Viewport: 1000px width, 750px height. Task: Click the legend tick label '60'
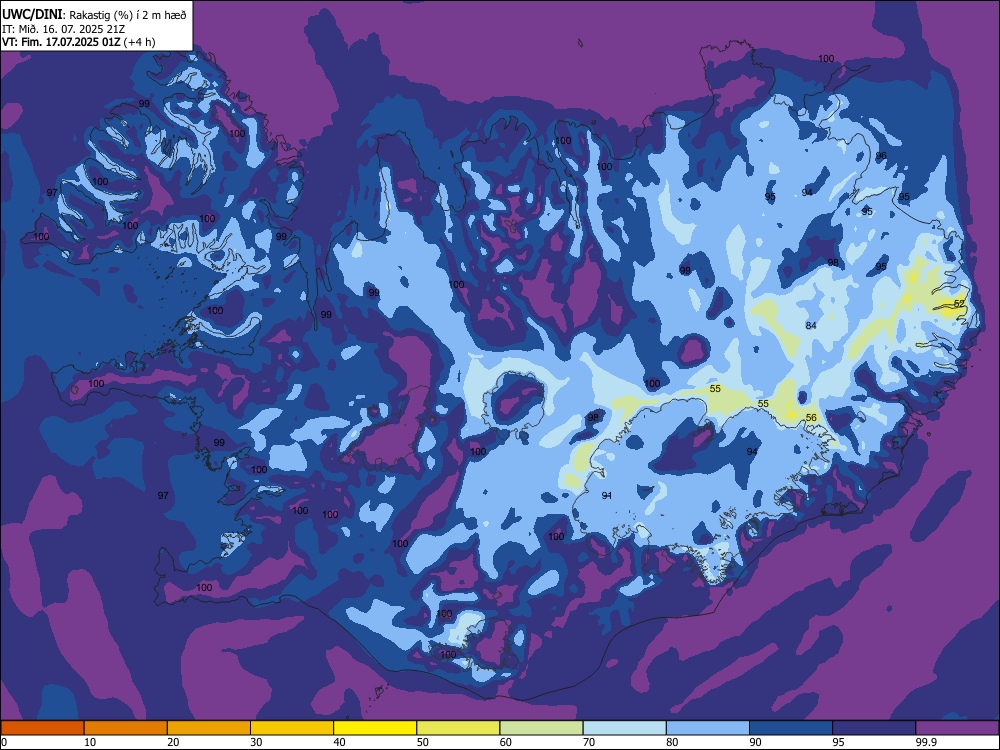coord(506,742)
